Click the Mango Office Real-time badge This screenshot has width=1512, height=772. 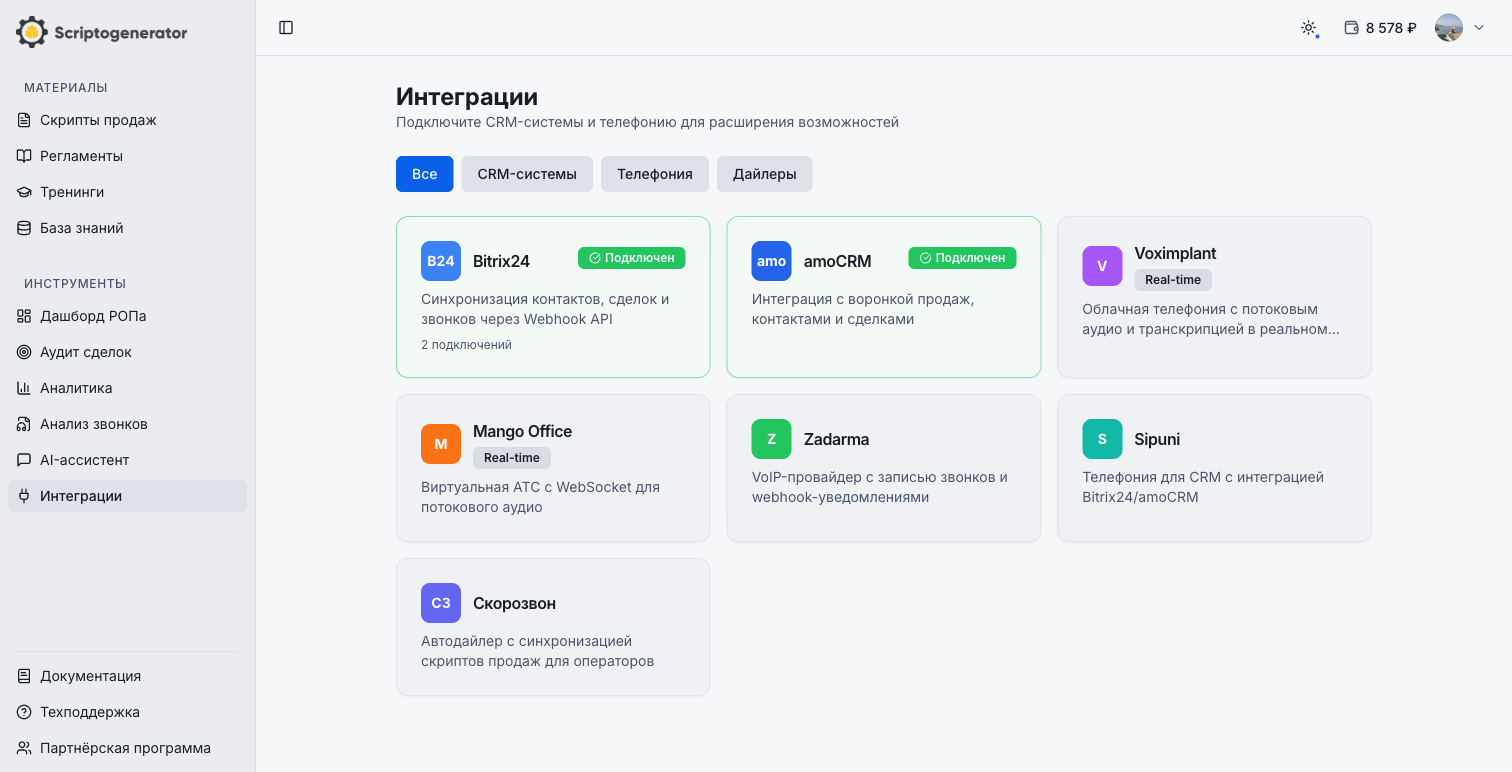(512, 458)
